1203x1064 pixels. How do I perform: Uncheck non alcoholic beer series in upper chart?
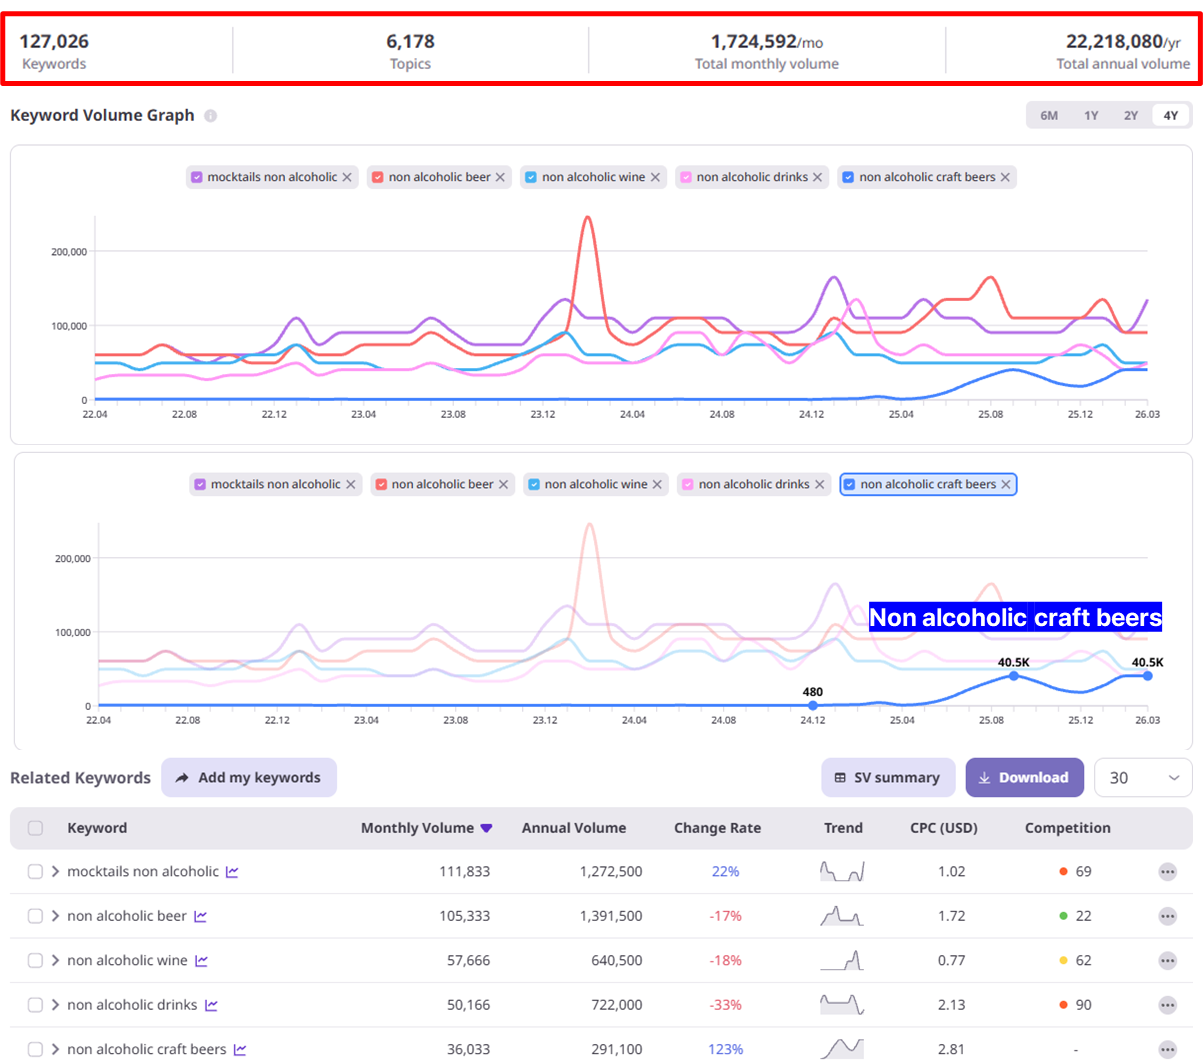(378, 177)
